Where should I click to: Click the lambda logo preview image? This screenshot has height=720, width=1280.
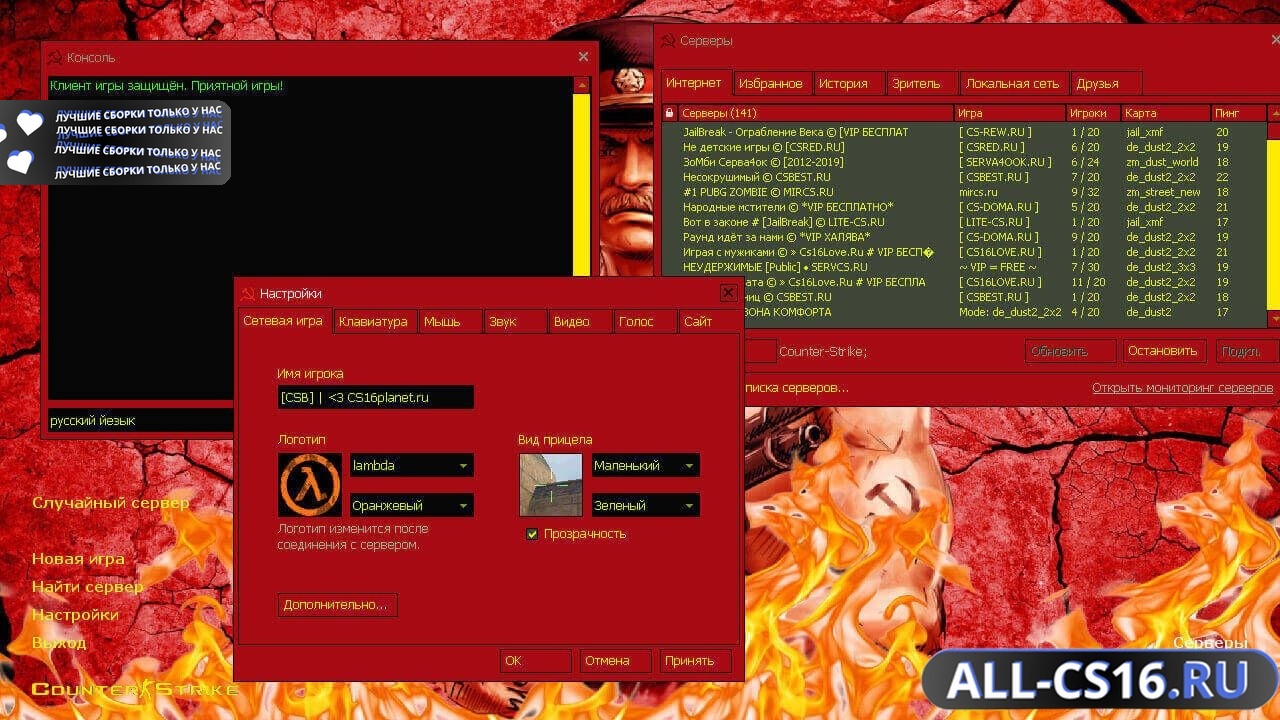(310, 485)
